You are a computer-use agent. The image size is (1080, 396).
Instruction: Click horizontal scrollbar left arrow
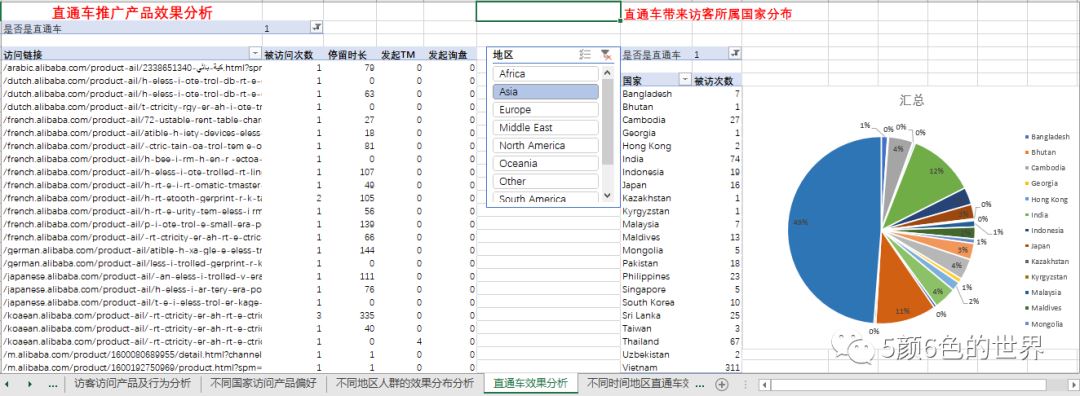click(764, 384)
